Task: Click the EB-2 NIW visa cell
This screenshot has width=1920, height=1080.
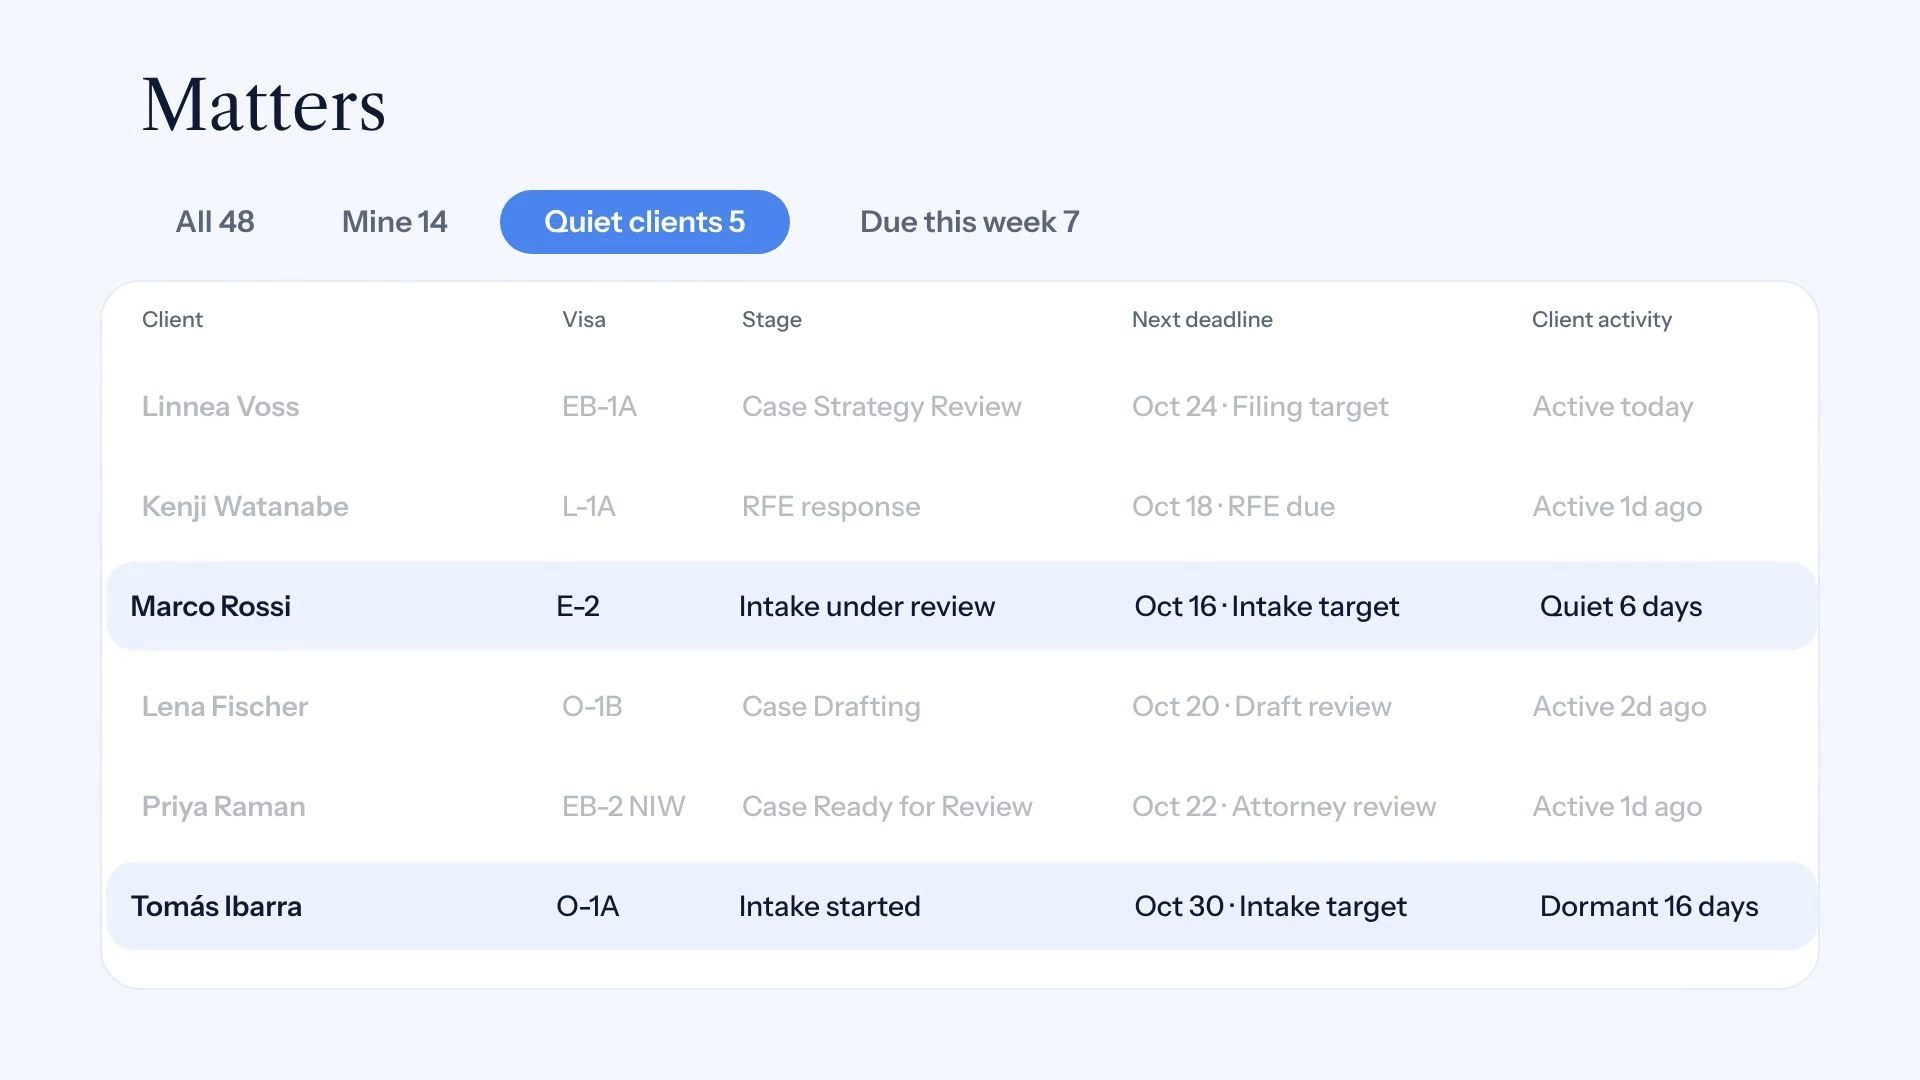Action: tap(623, 807)
